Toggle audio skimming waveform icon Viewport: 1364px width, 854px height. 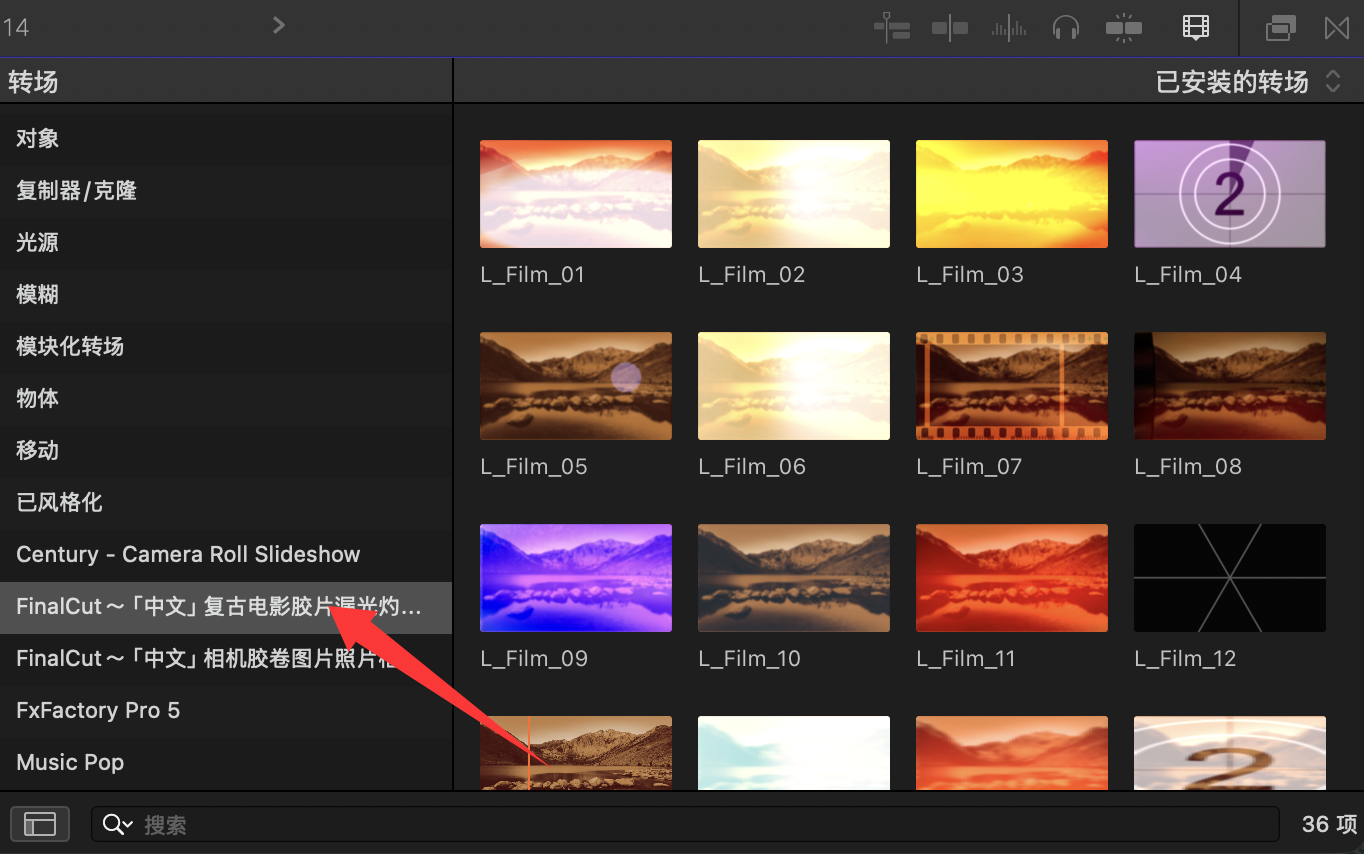tap(1008, 28)
